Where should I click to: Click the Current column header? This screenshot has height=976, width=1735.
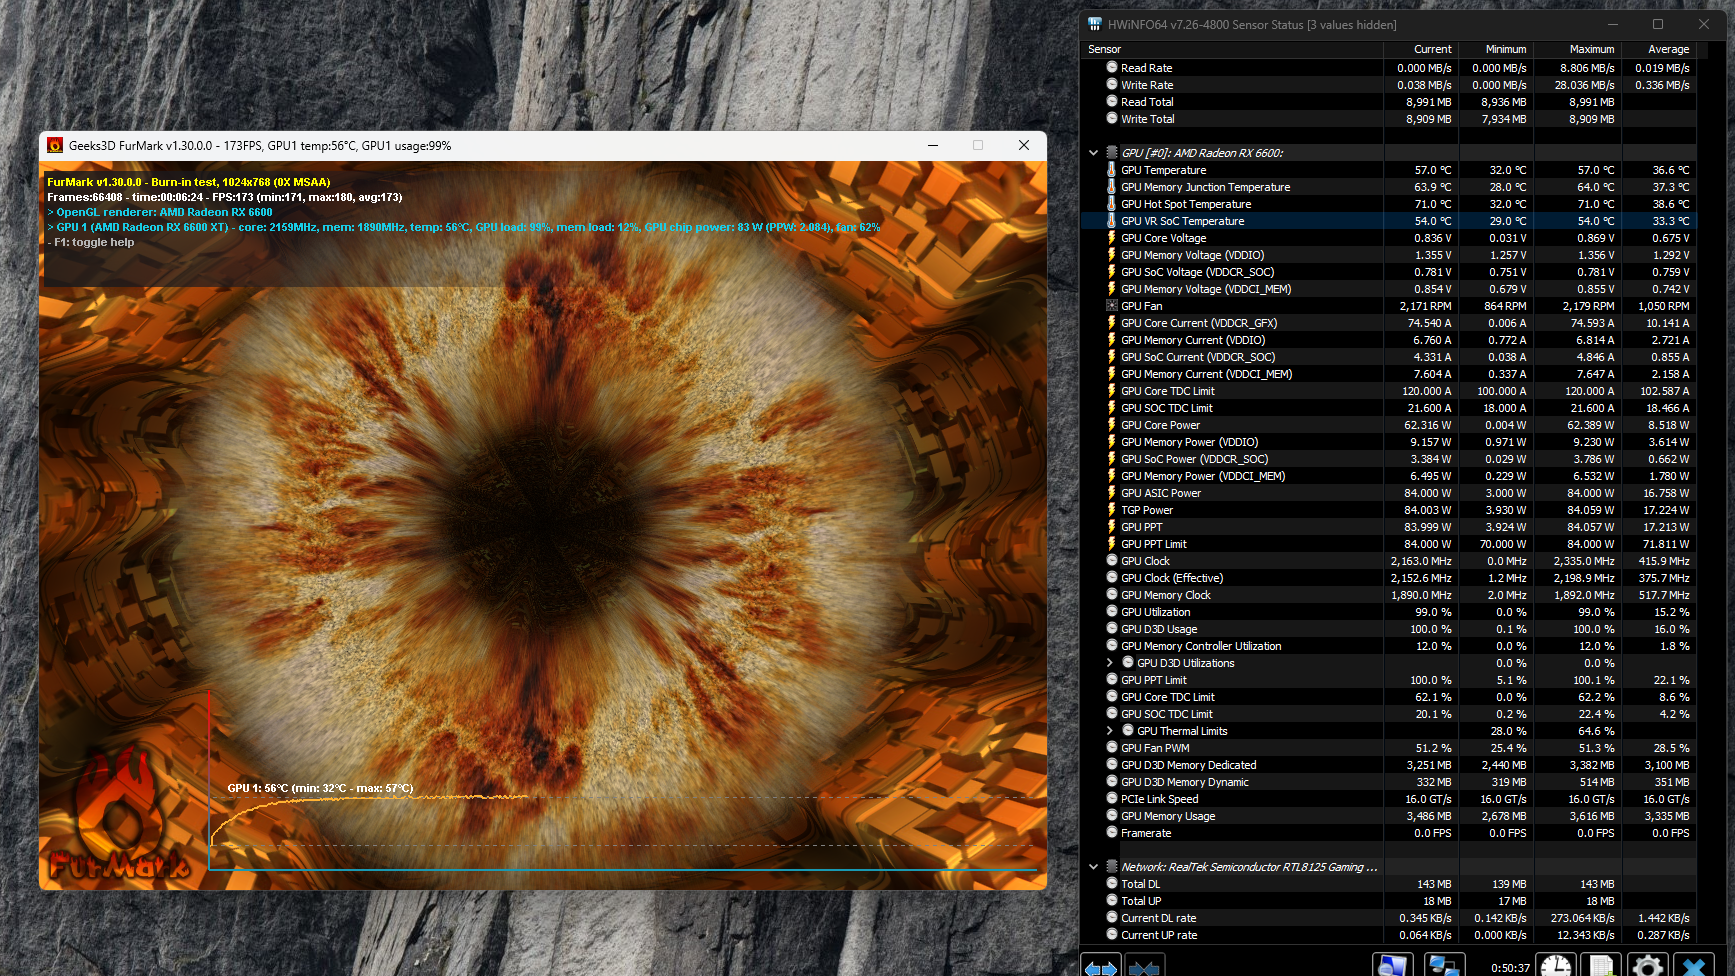[1432, 49]
